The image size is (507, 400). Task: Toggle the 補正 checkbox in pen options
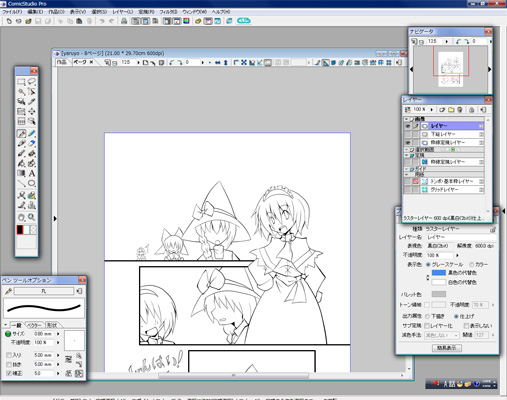click(x=9, y=373)
